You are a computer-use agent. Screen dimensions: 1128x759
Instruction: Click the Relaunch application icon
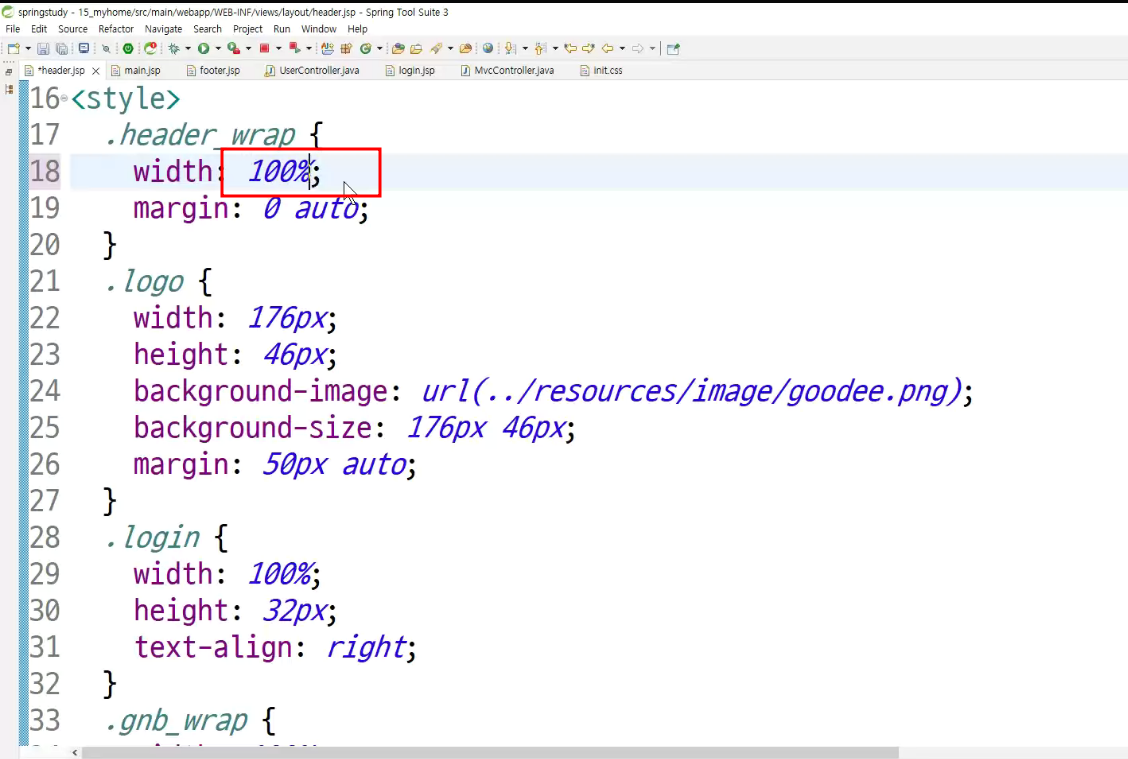[150, 48]
